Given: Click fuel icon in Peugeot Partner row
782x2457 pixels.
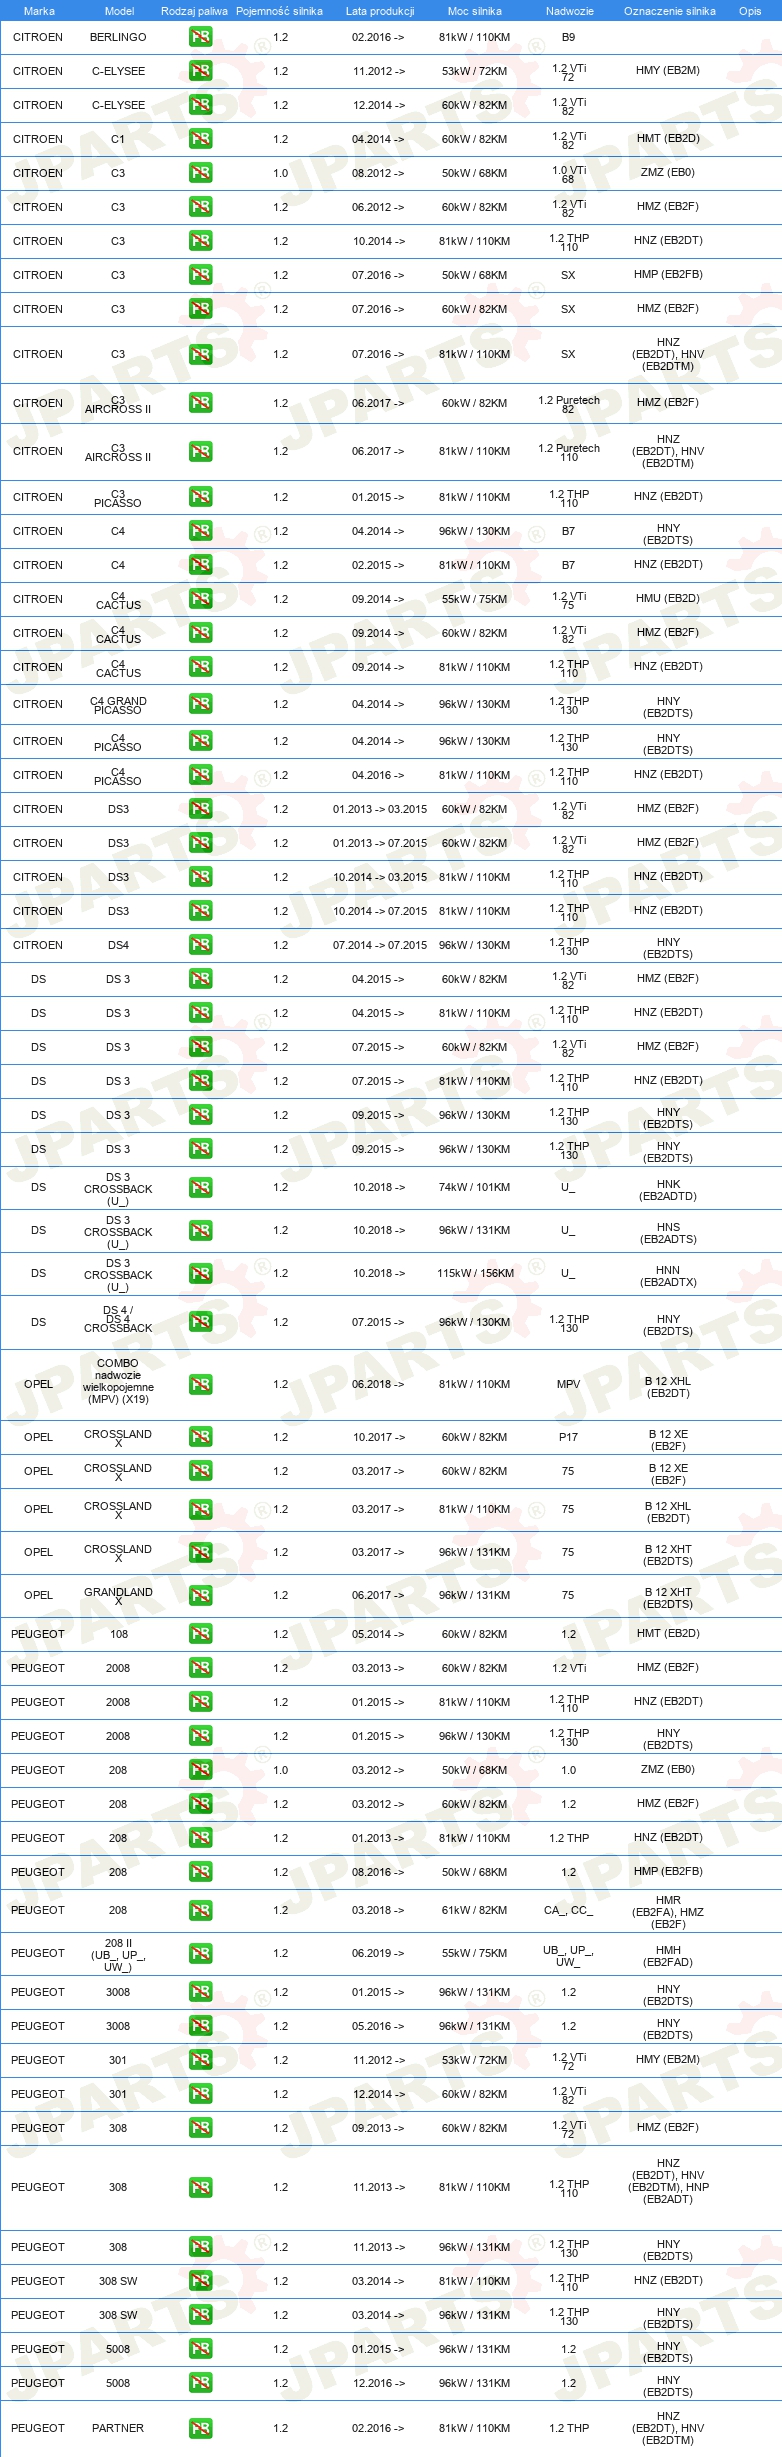Looking at the screenshot, I should click(x=200, y=2428).
